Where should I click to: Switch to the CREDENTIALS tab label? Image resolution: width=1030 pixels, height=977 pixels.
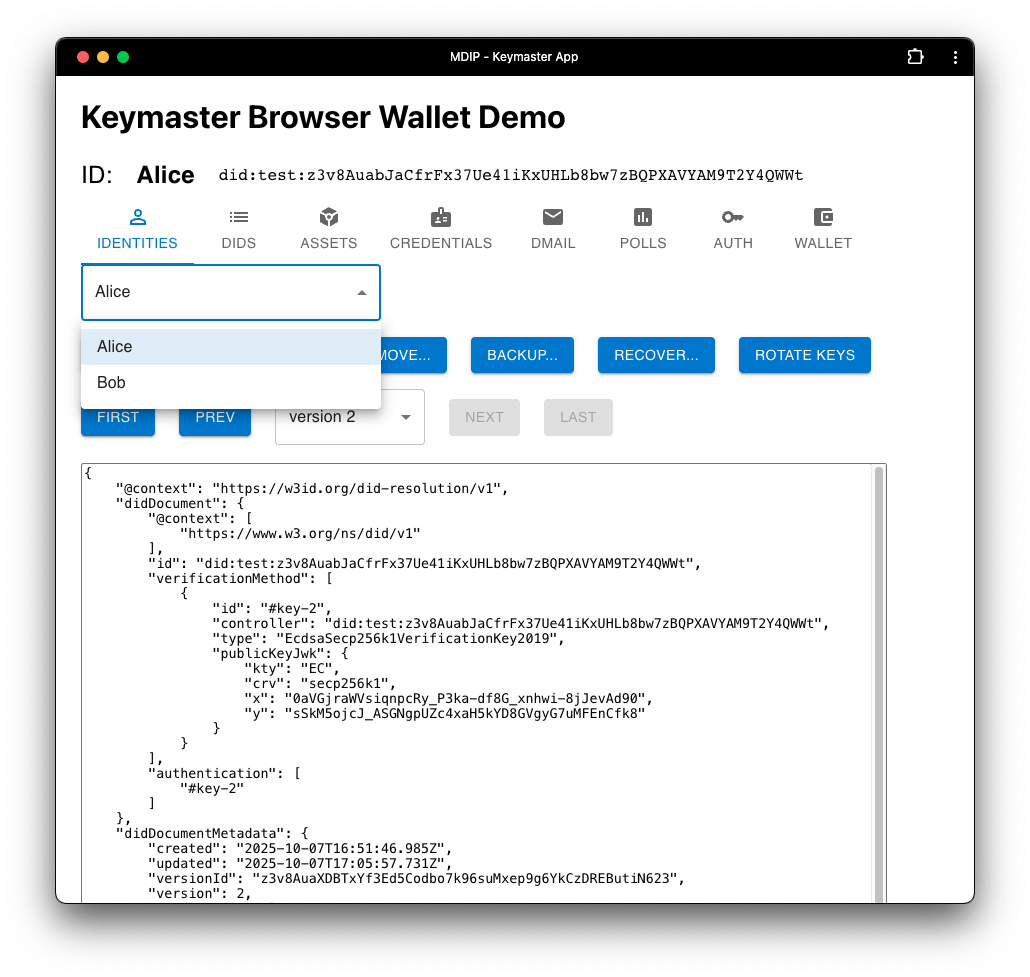click(x=441, y=243)
